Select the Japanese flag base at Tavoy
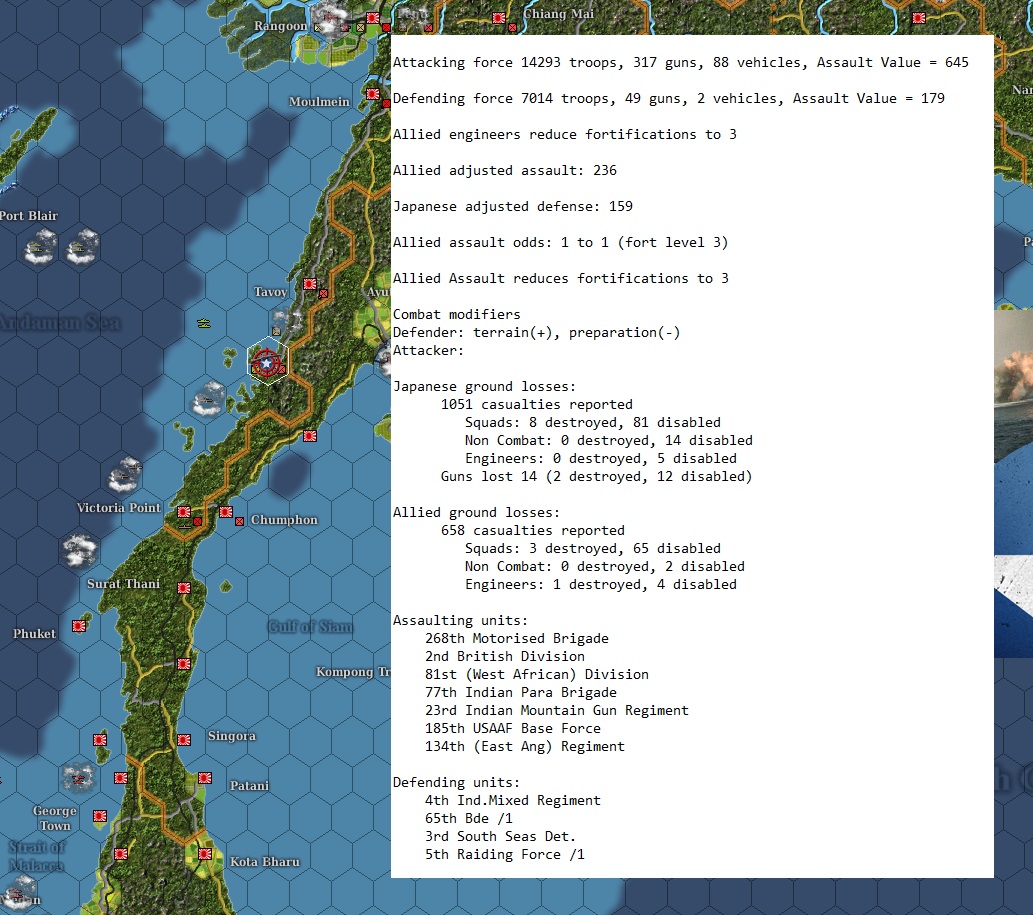This screenshot has width=1033, height=915. (x=310, y=284)
